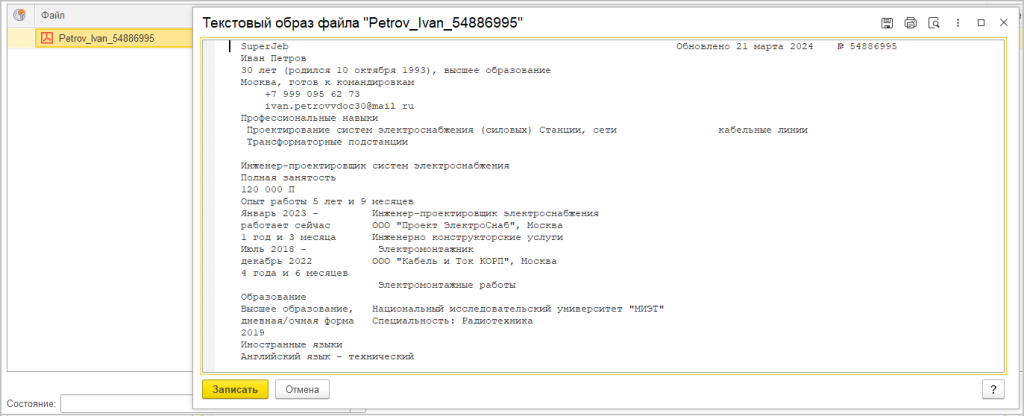This screenshot has height=416, width=1024.
Task: Open print preview magnifier icon
Action: click(935, 23)
